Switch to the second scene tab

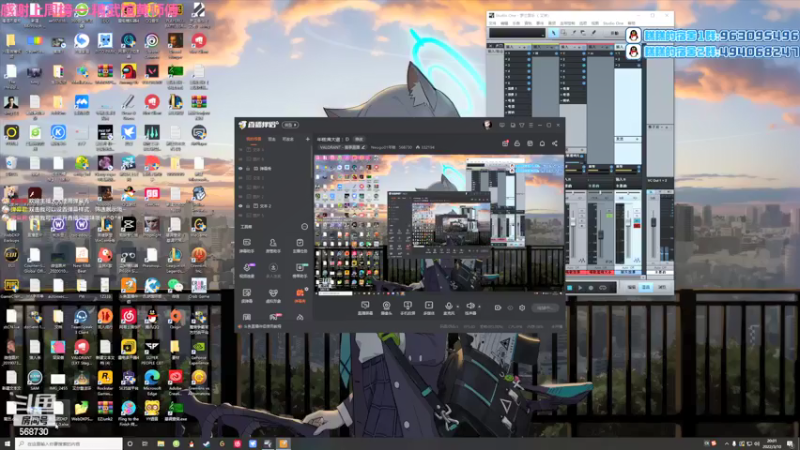pos(272,139)
